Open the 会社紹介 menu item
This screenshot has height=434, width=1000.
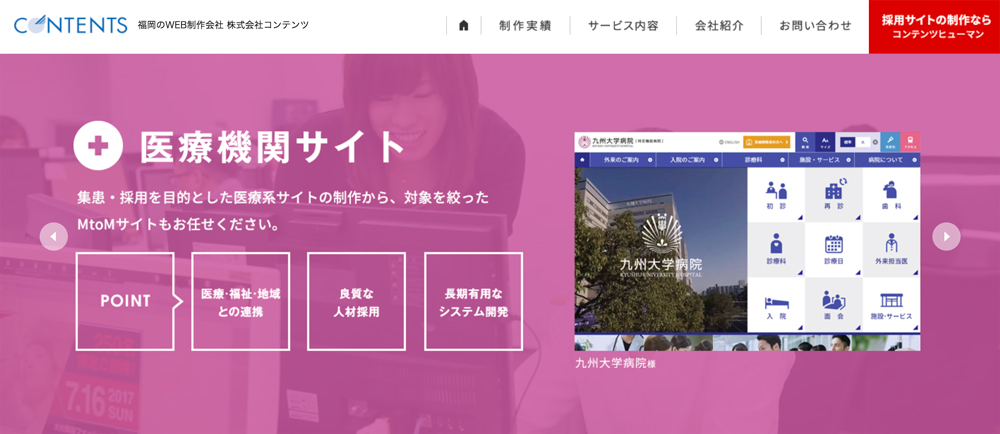pos(719,26)
